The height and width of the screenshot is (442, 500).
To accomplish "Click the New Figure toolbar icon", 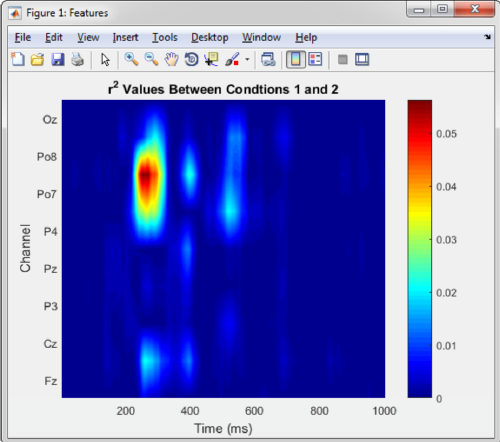I will tap(18, 60).
